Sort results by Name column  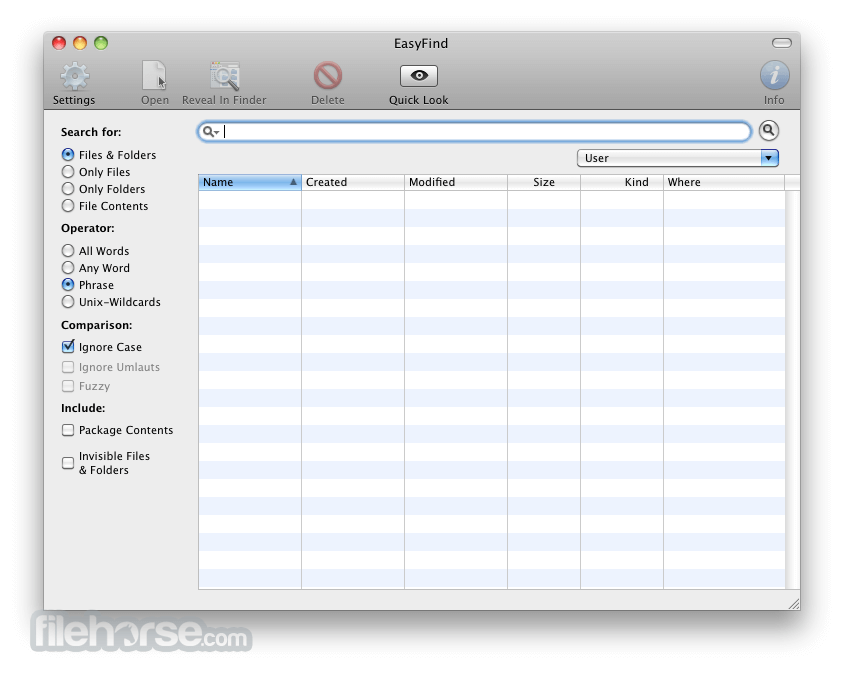250,182
